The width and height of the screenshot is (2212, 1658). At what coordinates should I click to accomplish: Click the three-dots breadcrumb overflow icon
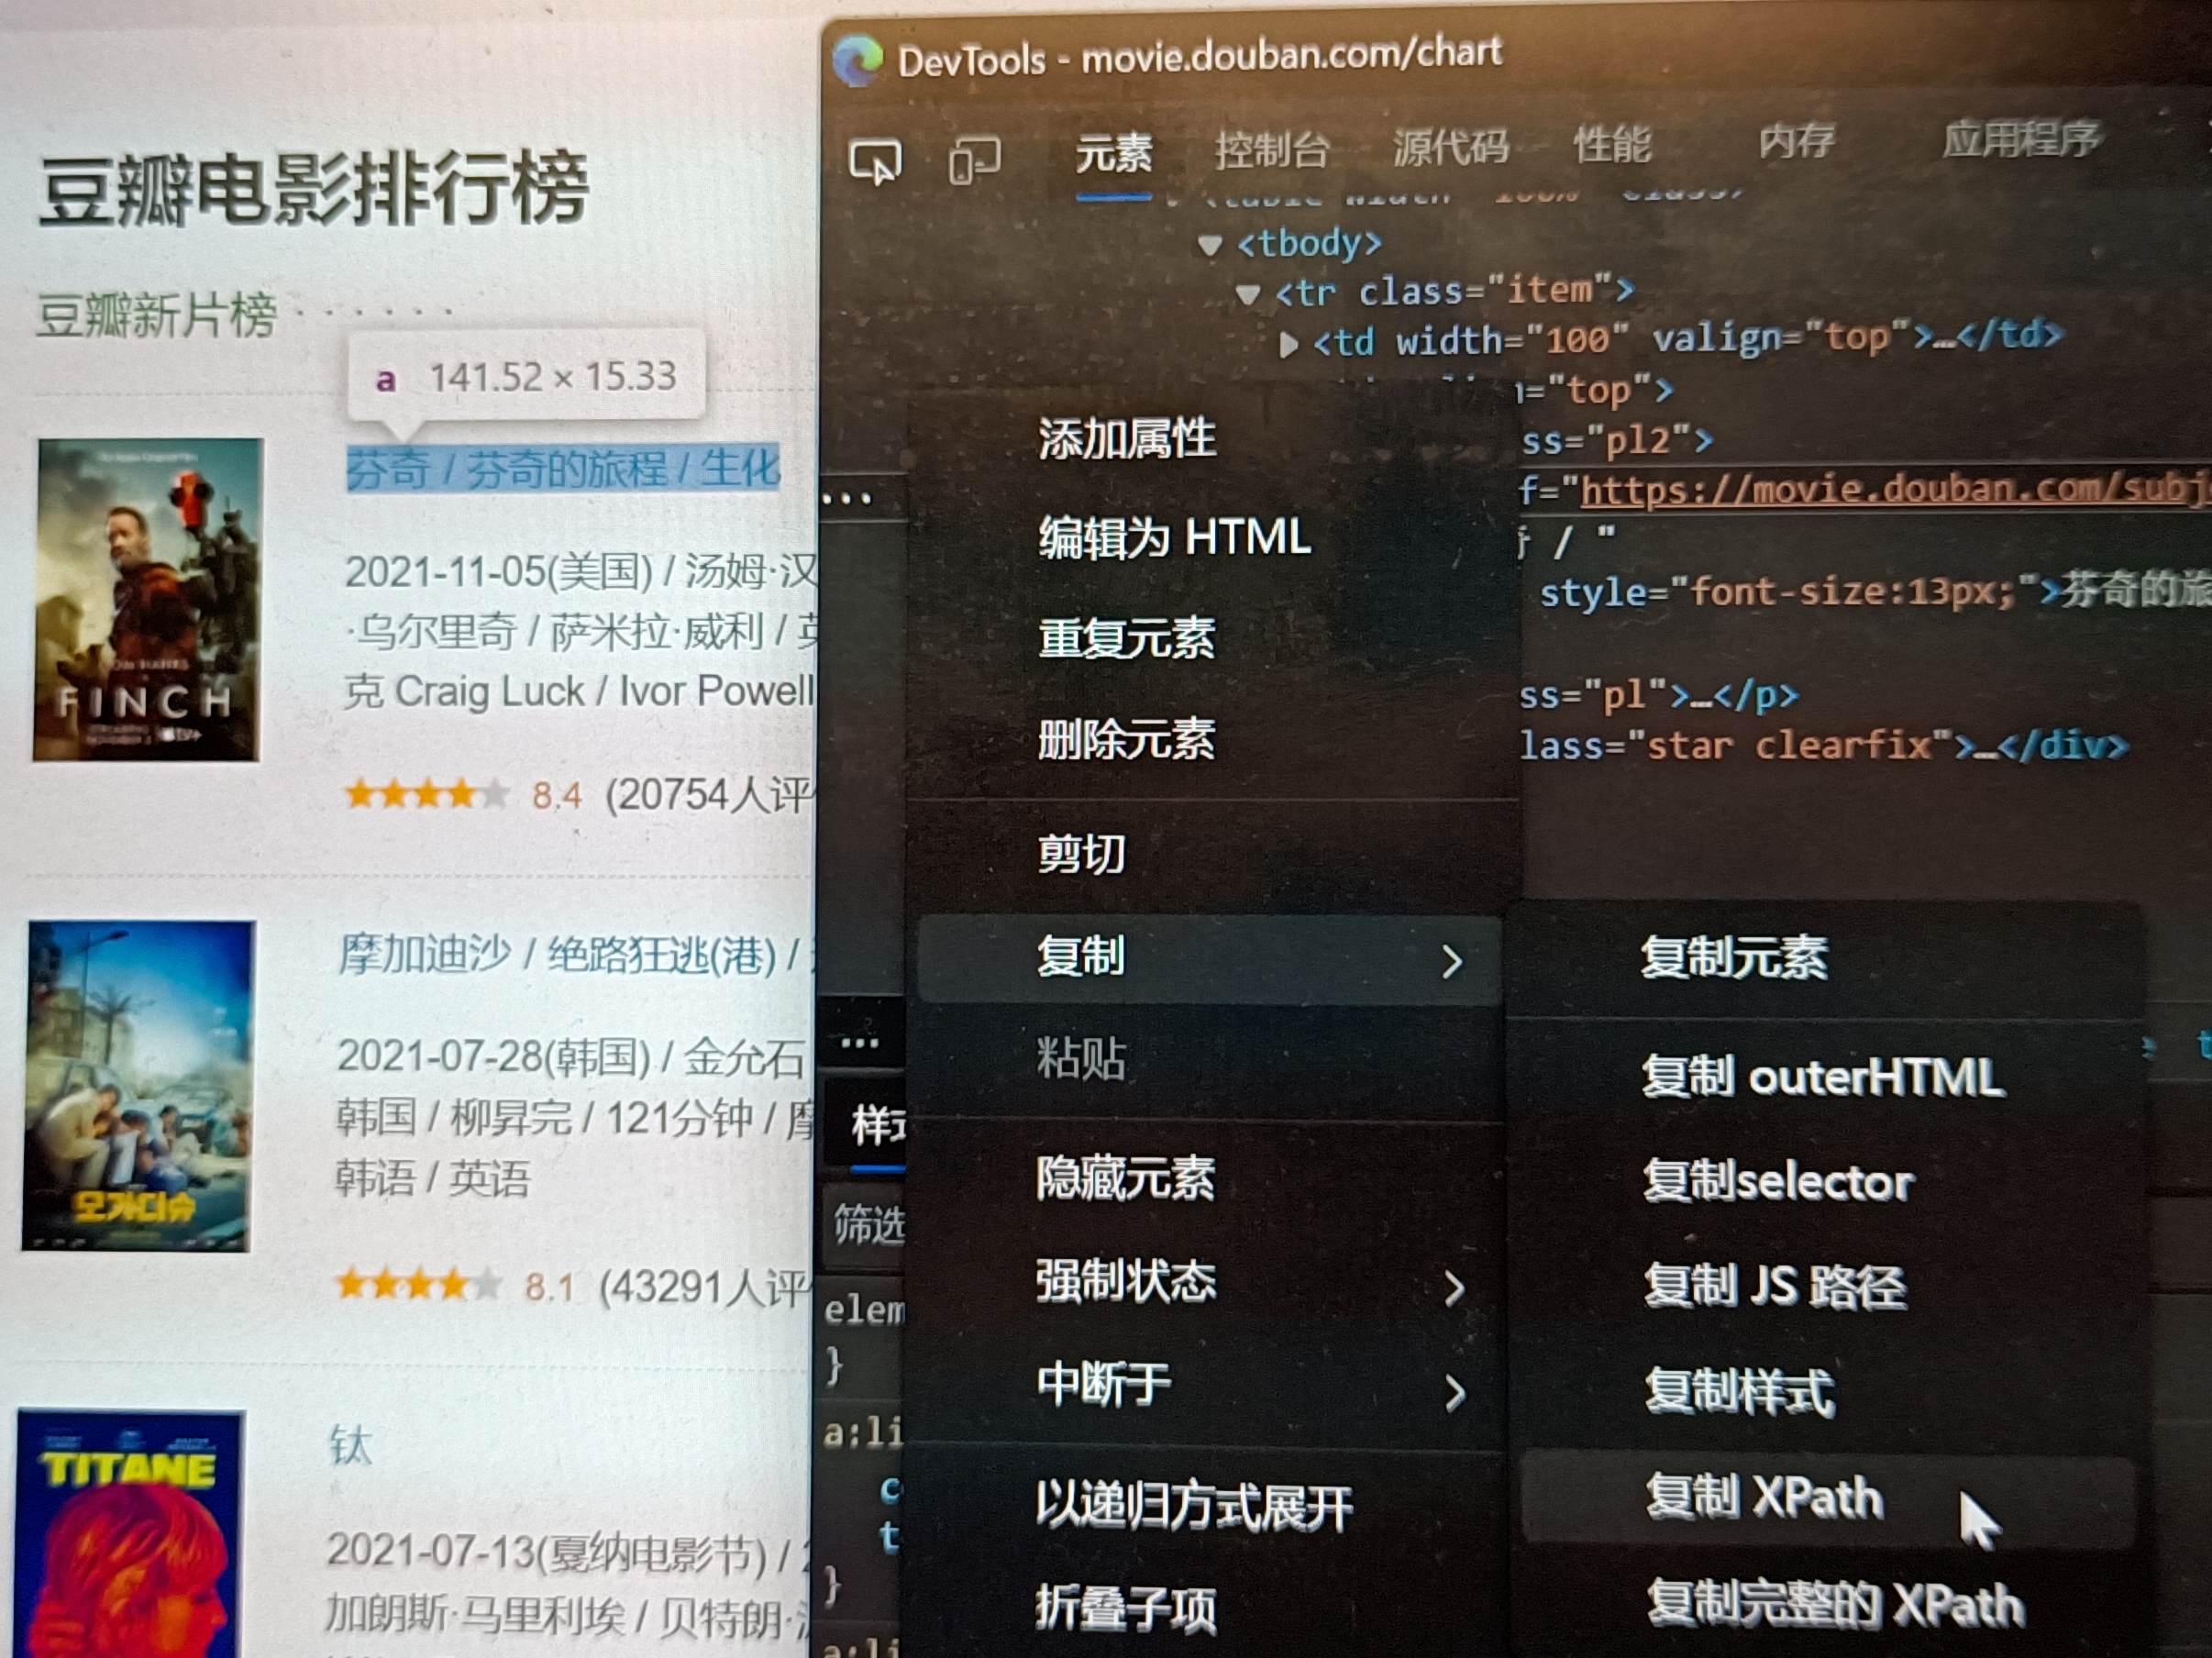pyautogui.click(x=859, y=1044)
